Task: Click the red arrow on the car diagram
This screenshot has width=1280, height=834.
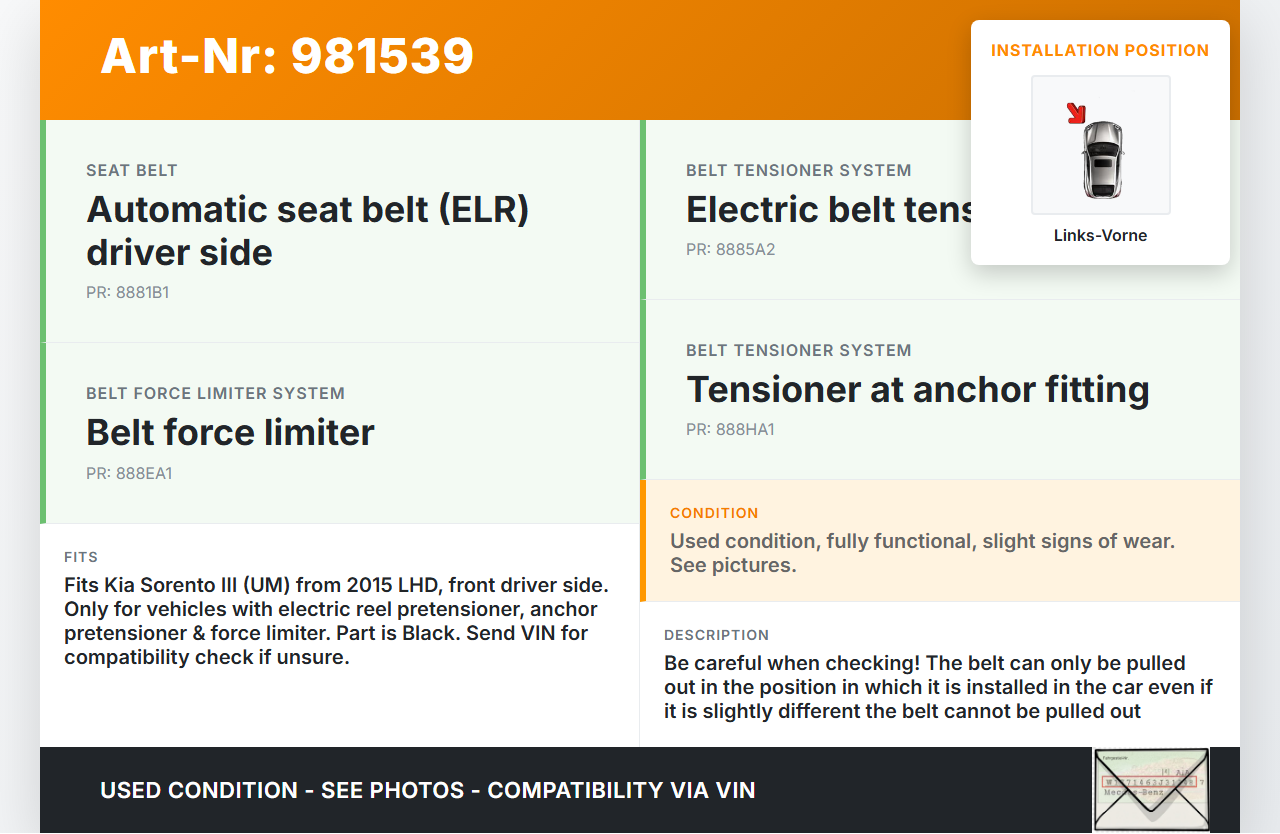Action: 1077,114
